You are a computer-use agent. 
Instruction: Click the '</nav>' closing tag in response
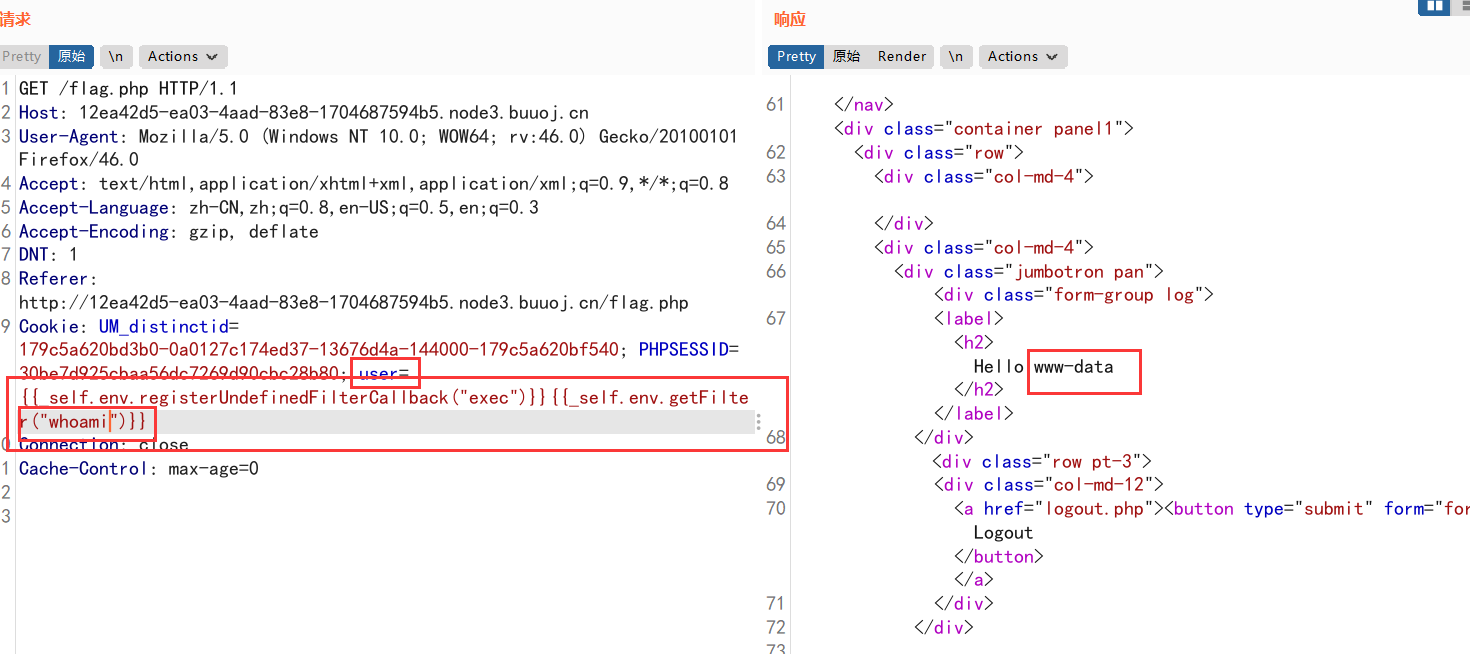(863, 105)
